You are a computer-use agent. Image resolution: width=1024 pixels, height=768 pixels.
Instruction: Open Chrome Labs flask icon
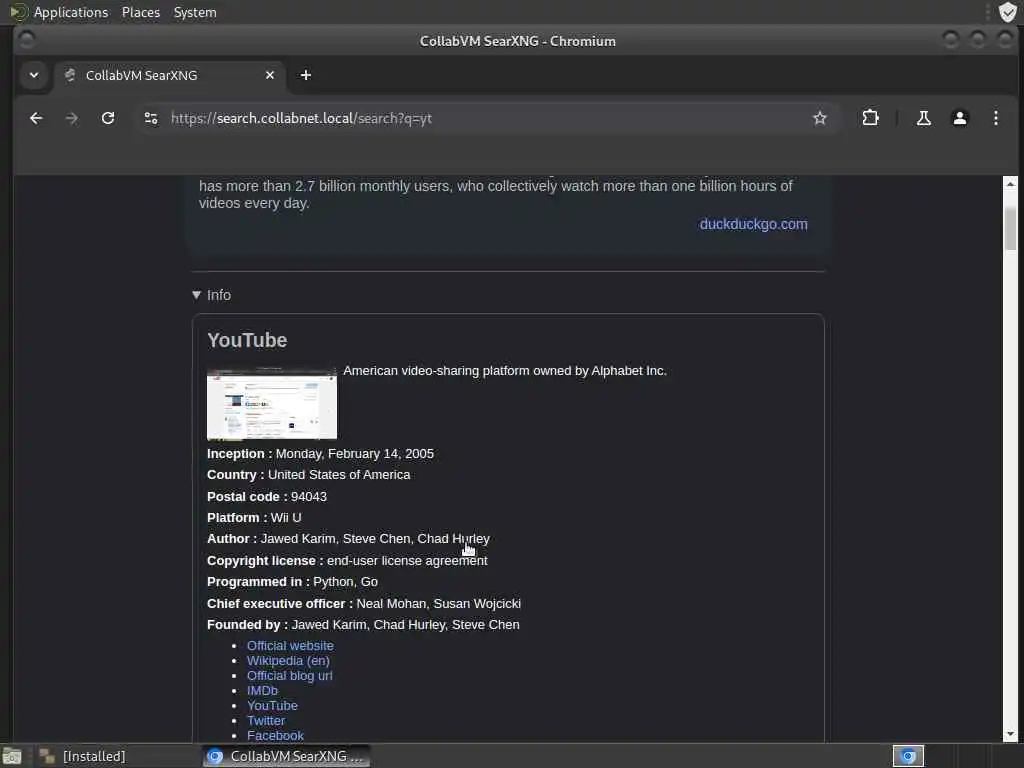point(923,118)
